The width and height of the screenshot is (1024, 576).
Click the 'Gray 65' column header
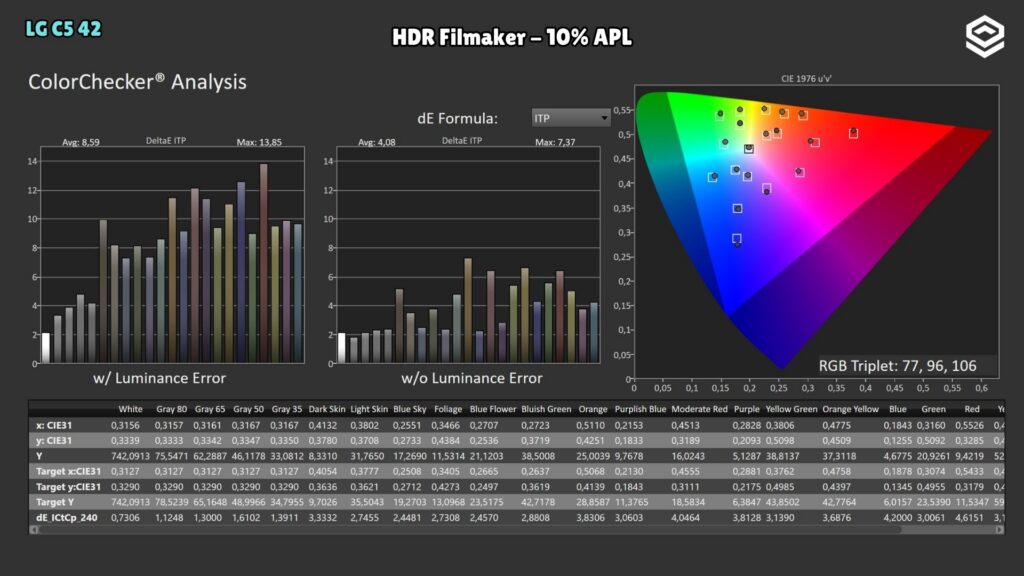click(x=210, y=409)
